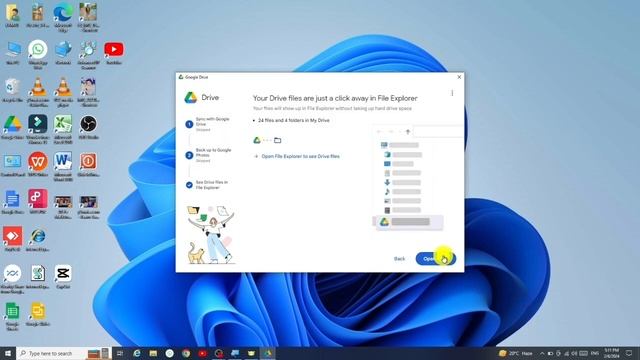
Task: Click the clock in the taskbar
Action: (611, 353)
